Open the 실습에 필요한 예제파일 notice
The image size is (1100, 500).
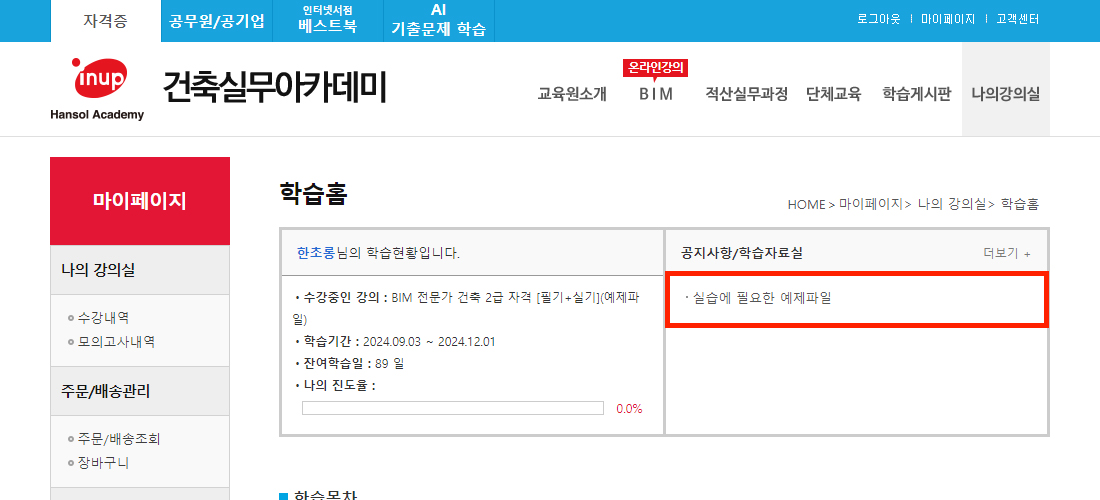coord(762,298)
